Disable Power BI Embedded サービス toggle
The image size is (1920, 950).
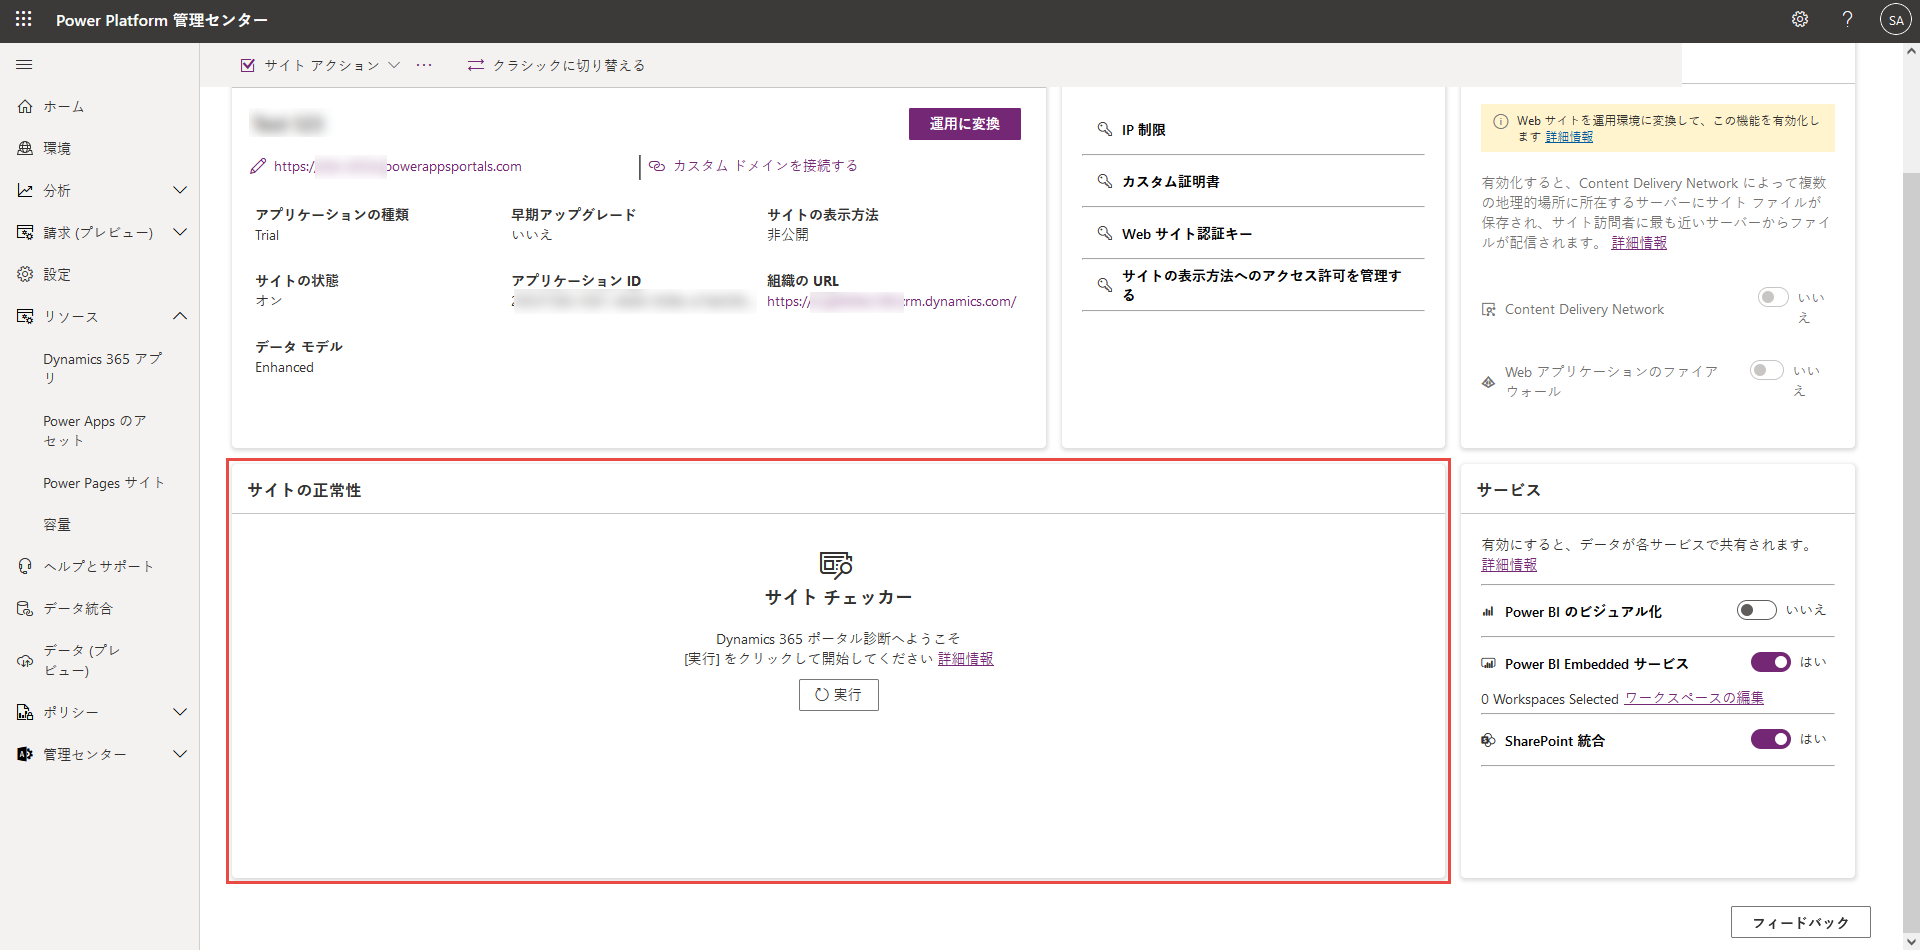(1770, 662)
